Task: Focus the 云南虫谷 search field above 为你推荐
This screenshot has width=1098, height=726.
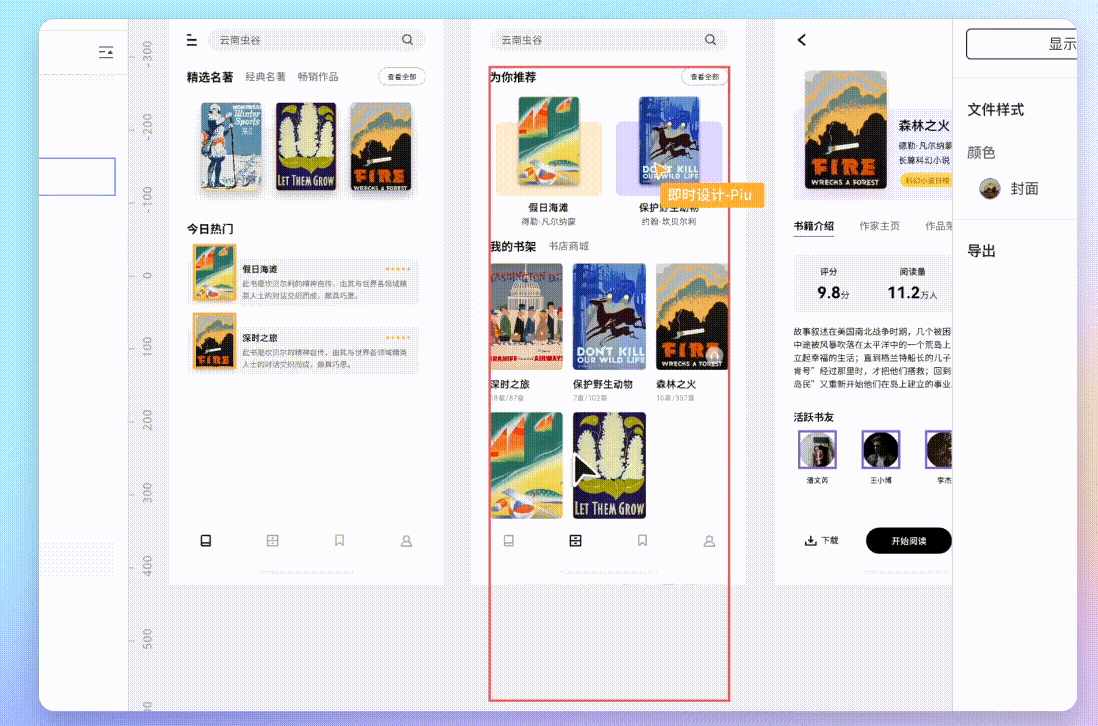Action: [x=608, y=40]
